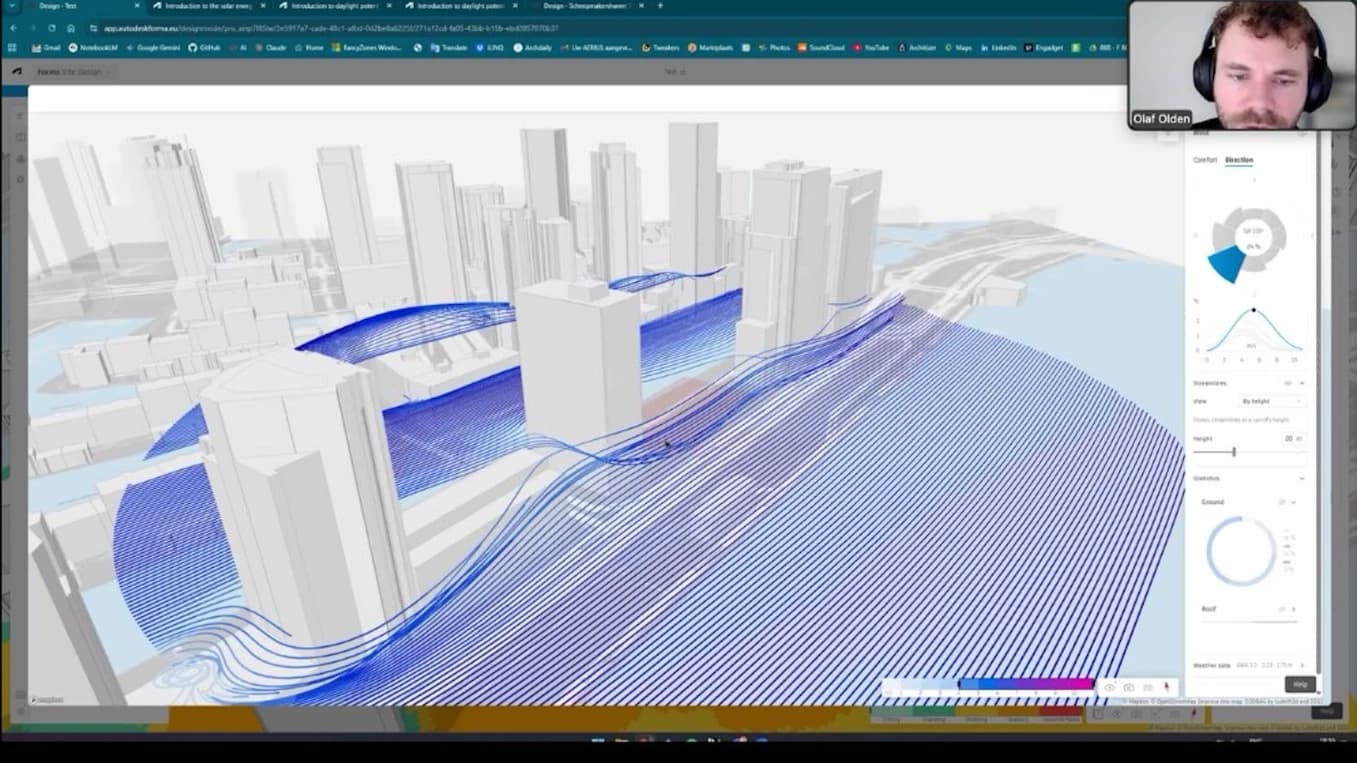Open the Archistar bookmark
Screen dimensions: 1357x763
[x=917, y=47]
